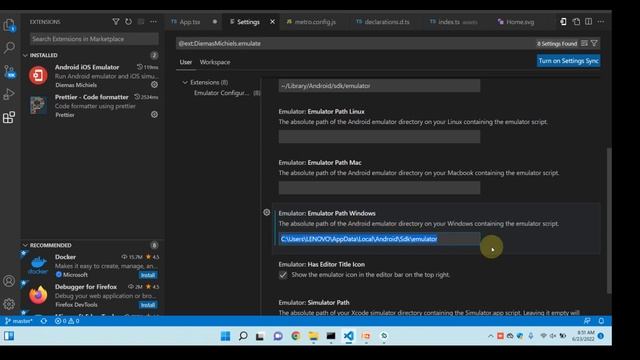Open the Search view in activity bar

pos(9,48)
